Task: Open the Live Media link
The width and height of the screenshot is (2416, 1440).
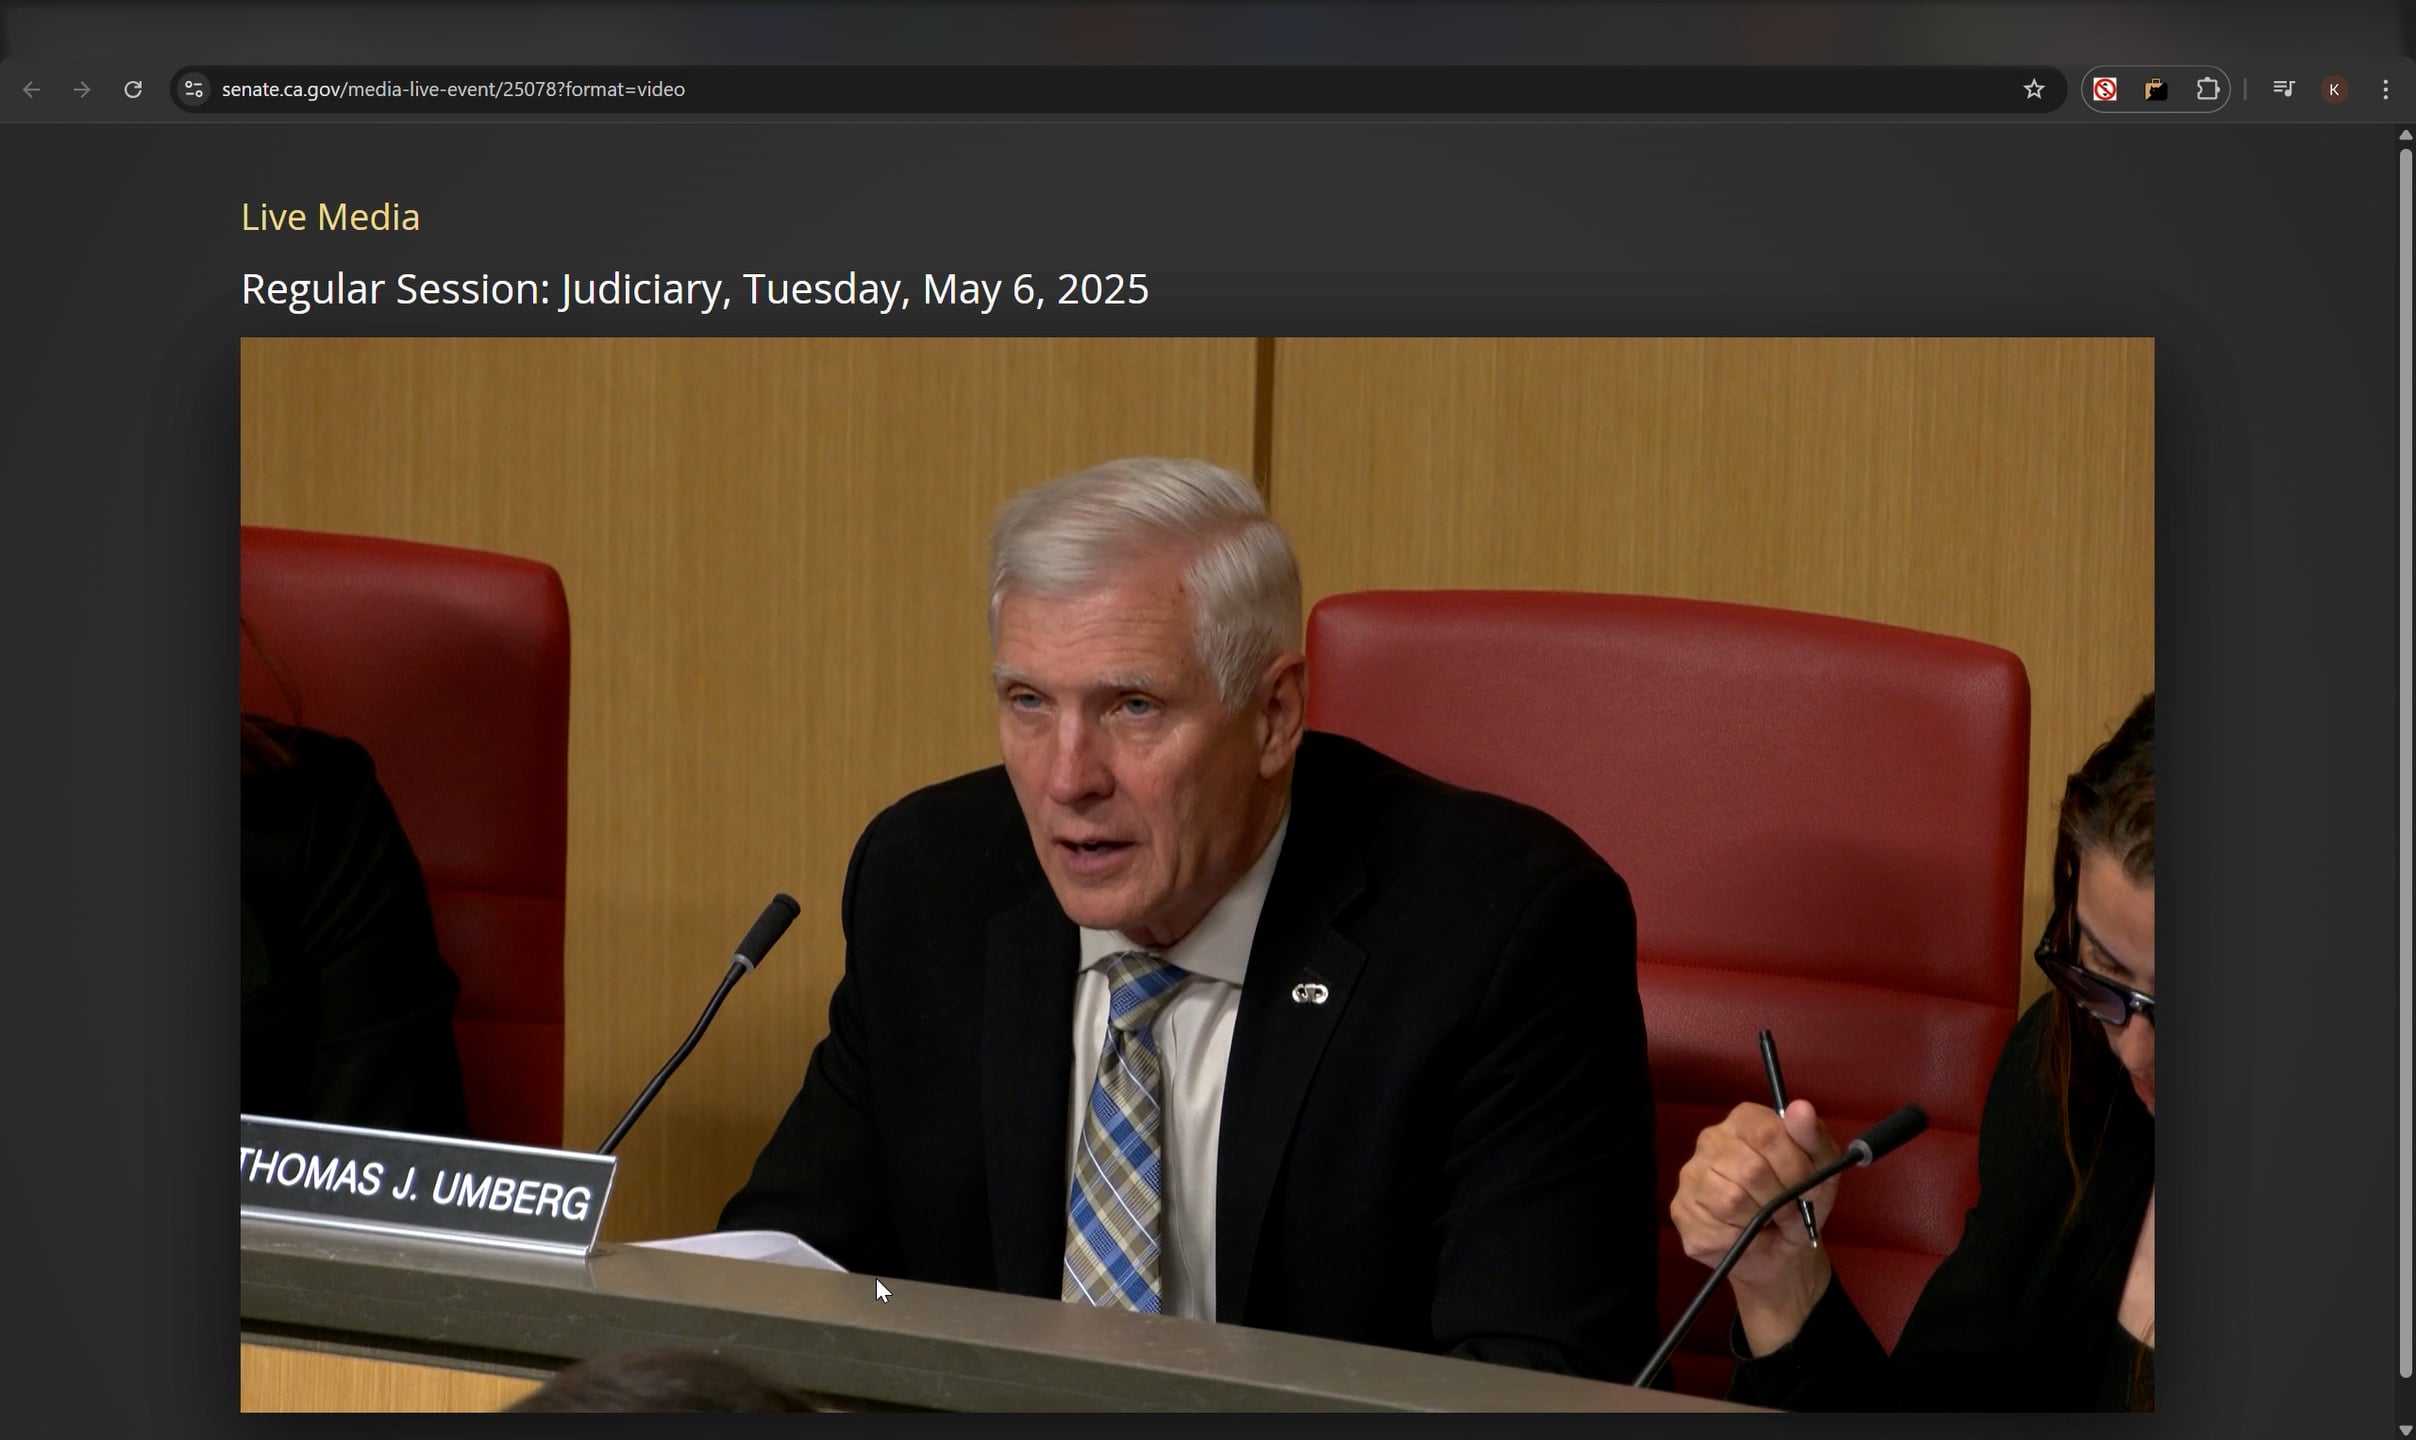Action: click(x=329, y=216)
